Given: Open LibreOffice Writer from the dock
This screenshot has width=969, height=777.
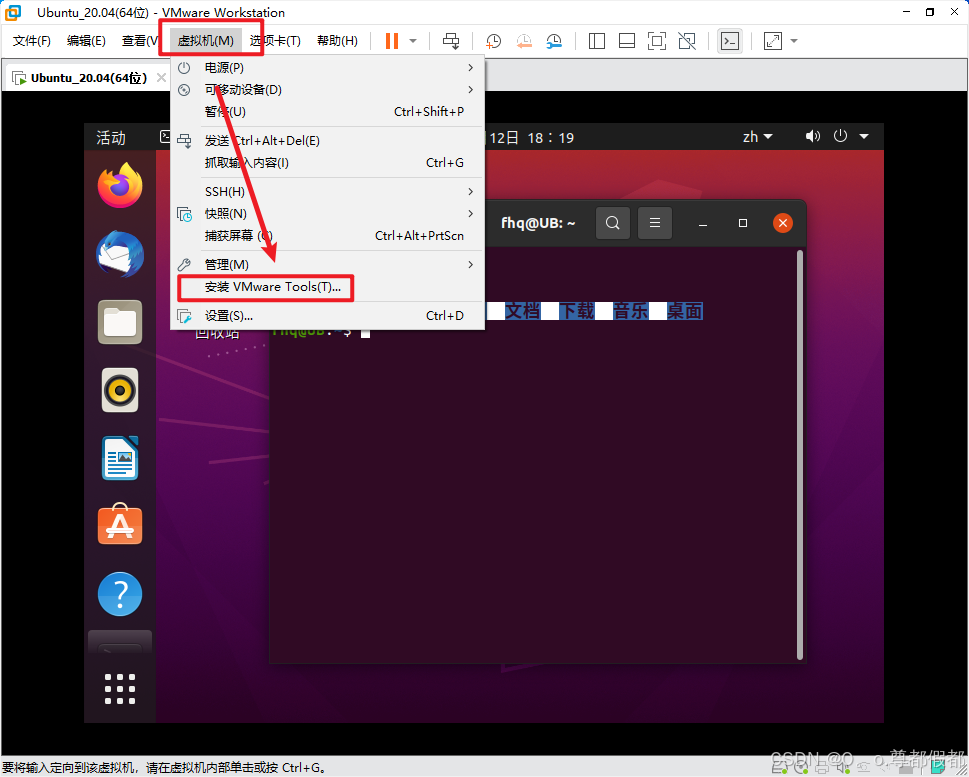Looking at the screenshot, I should pos(120,458).
